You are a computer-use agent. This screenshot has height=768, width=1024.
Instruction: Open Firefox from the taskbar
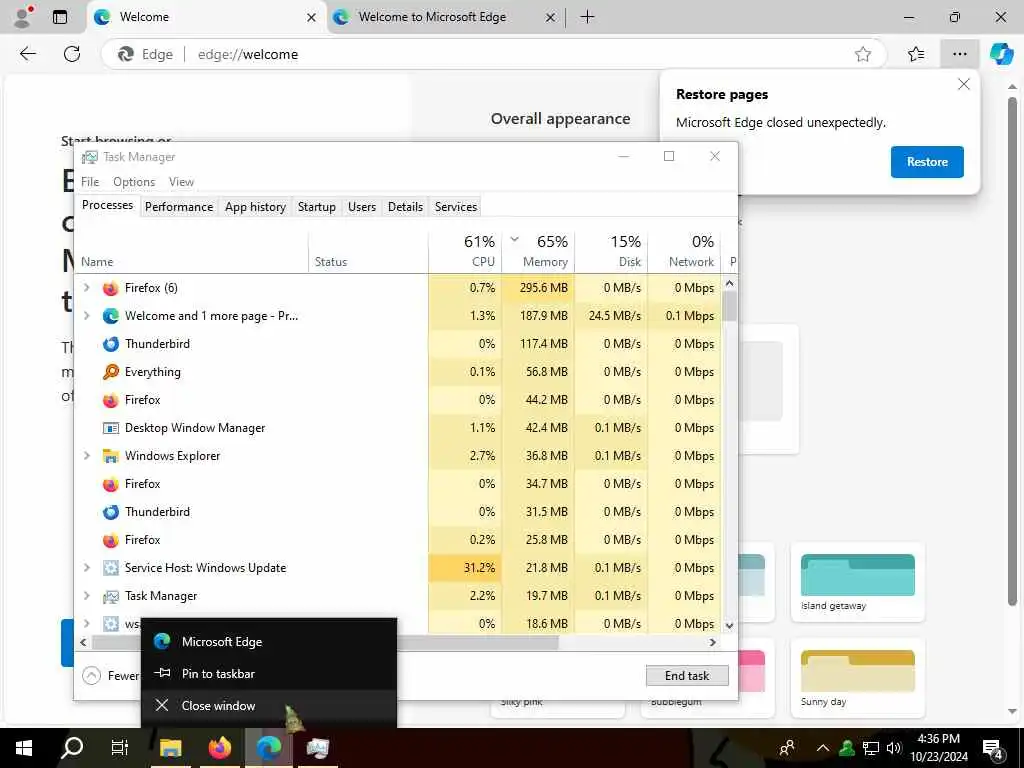click(x=220, y=748)
